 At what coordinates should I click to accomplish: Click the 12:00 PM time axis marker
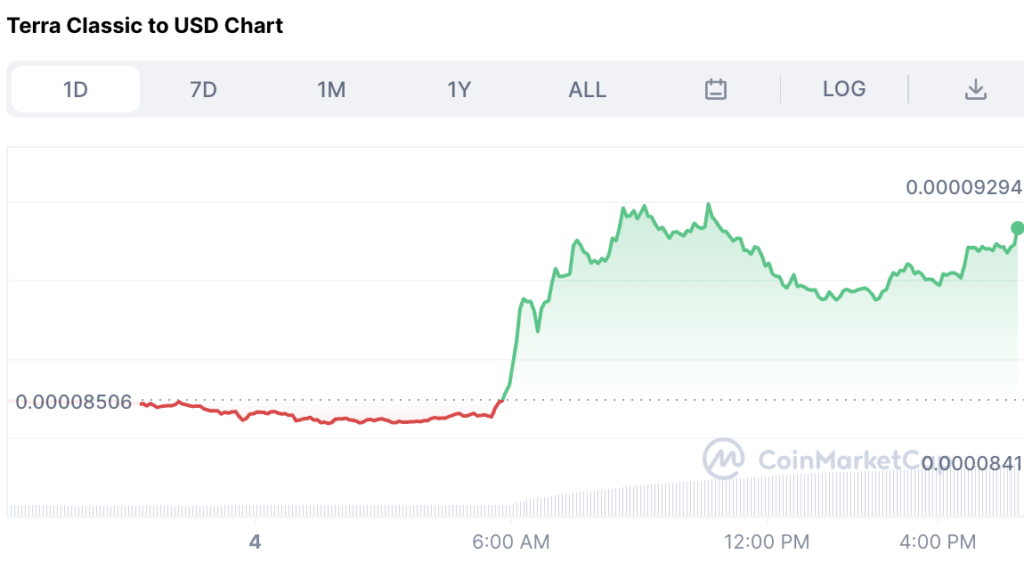[767, 541]
